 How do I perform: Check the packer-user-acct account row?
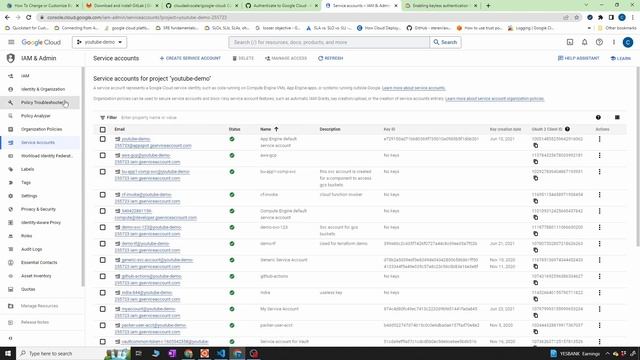pos(102,325)
